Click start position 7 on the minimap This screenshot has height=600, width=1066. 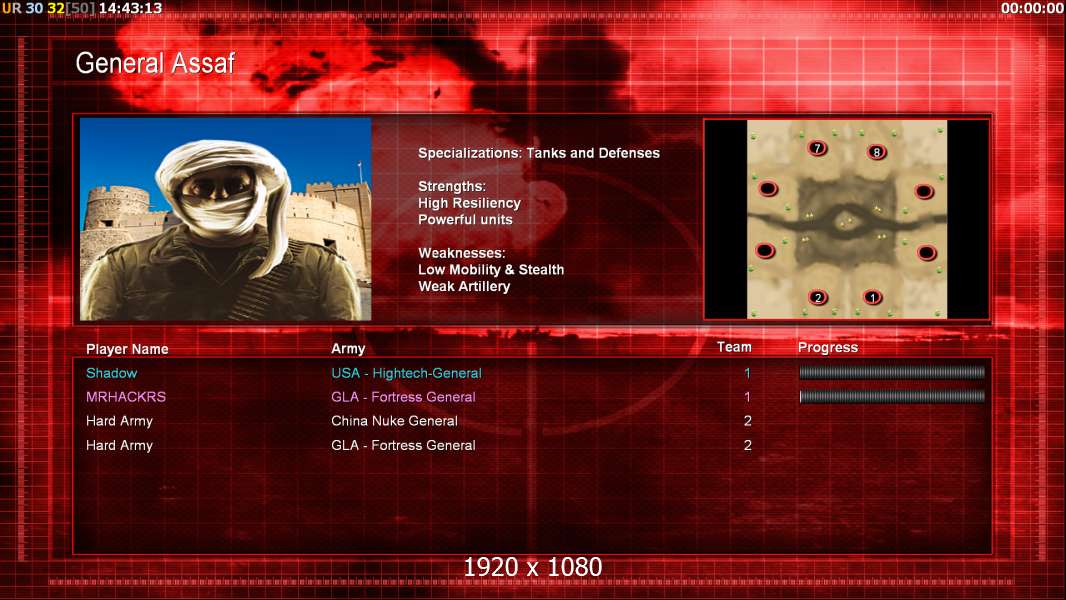point(818,148)
